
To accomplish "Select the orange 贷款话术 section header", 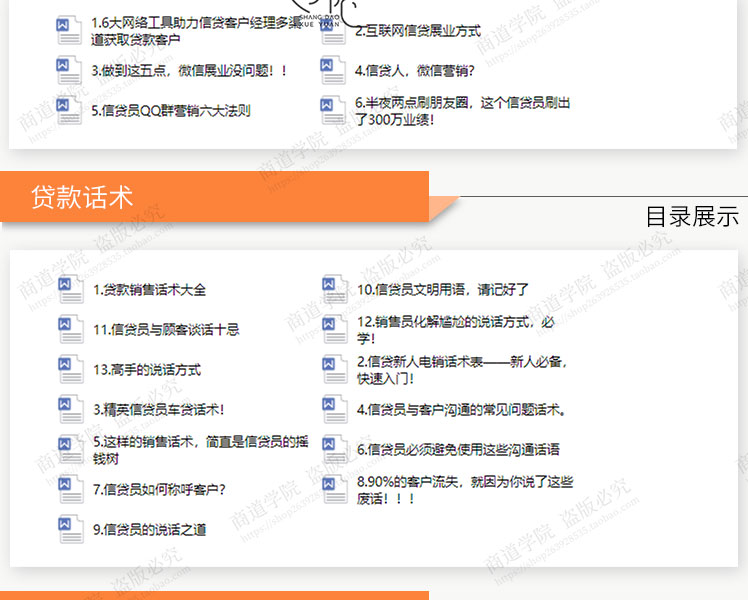I will 215,196.
